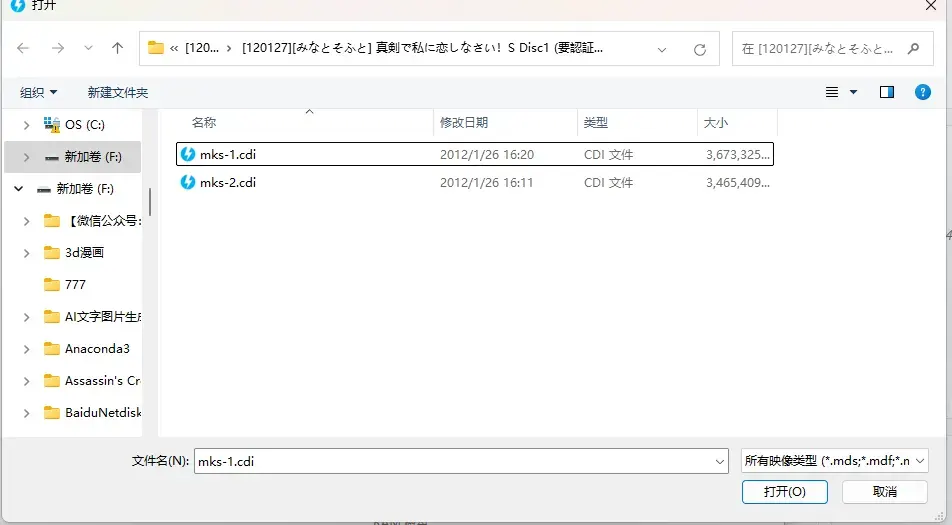Click the 取消 button

point(885,492)
